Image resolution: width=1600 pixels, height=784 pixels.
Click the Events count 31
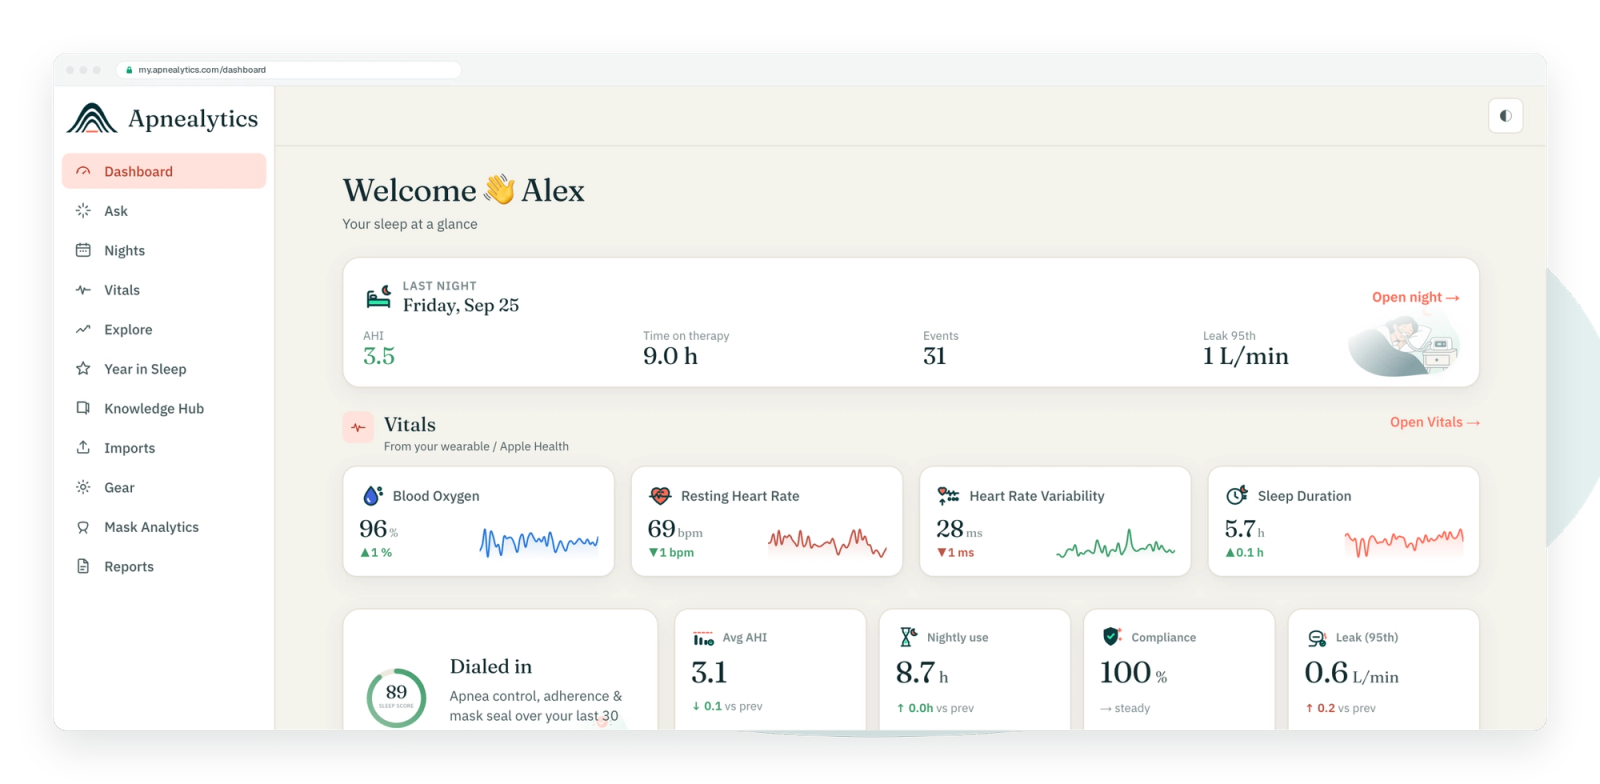[934, 356]
